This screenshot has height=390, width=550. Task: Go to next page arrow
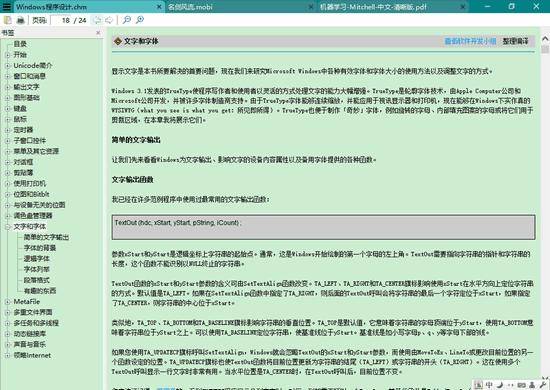[109, 20]
